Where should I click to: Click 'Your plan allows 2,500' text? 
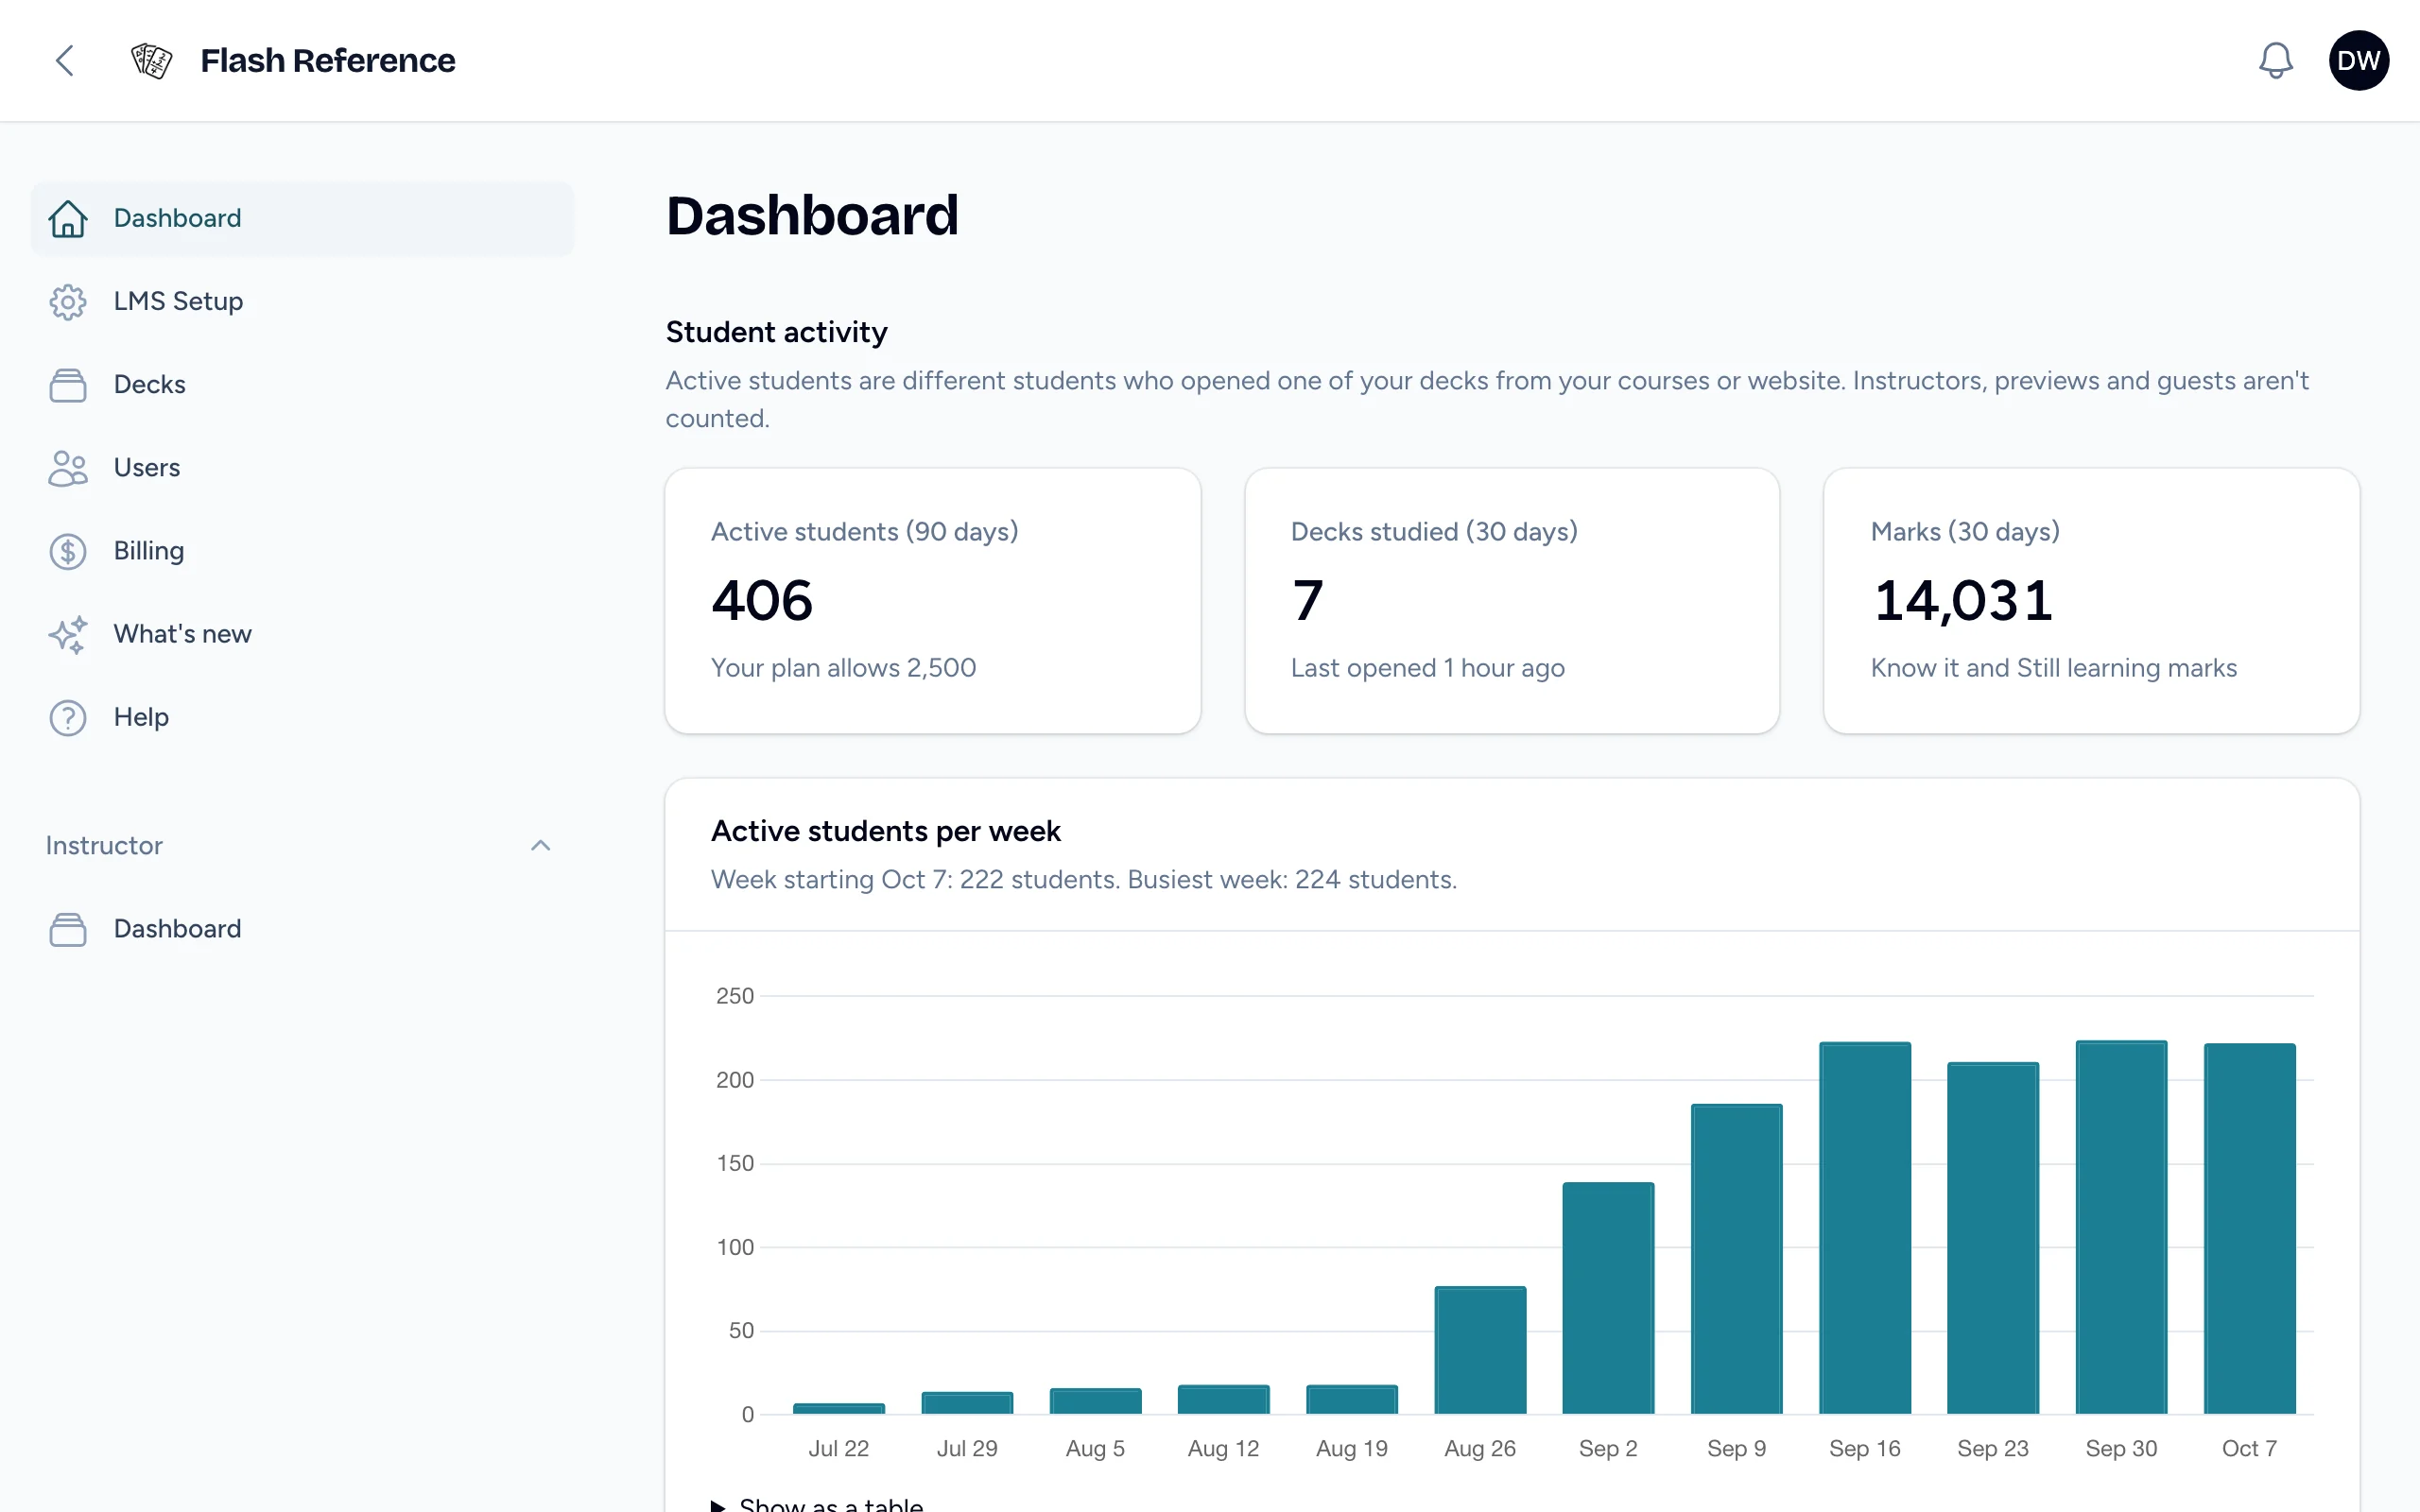(843, 667)
